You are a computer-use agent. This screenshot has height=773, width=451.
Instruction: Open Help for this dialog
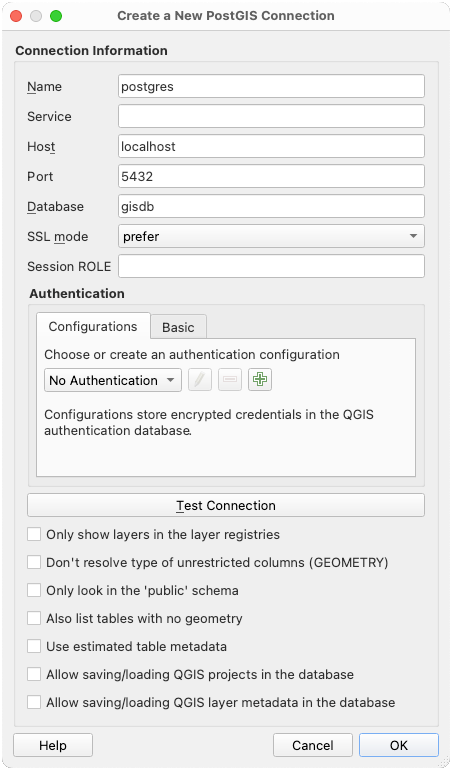click(x=53, y=745)
